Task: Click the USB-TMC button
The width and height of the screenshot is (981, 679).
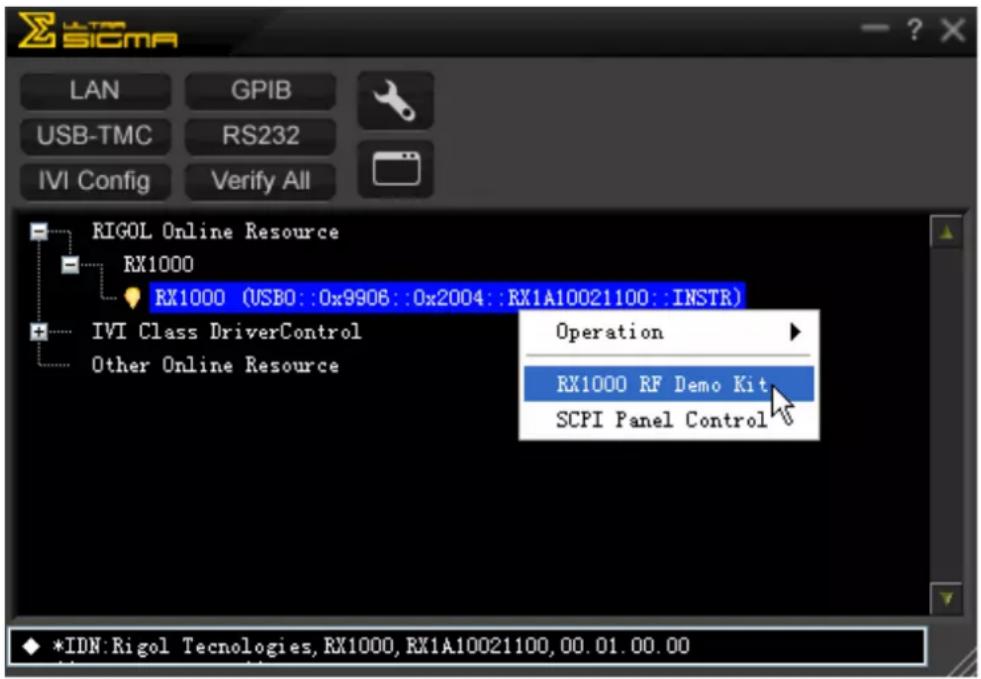Action: click(95, 135)
